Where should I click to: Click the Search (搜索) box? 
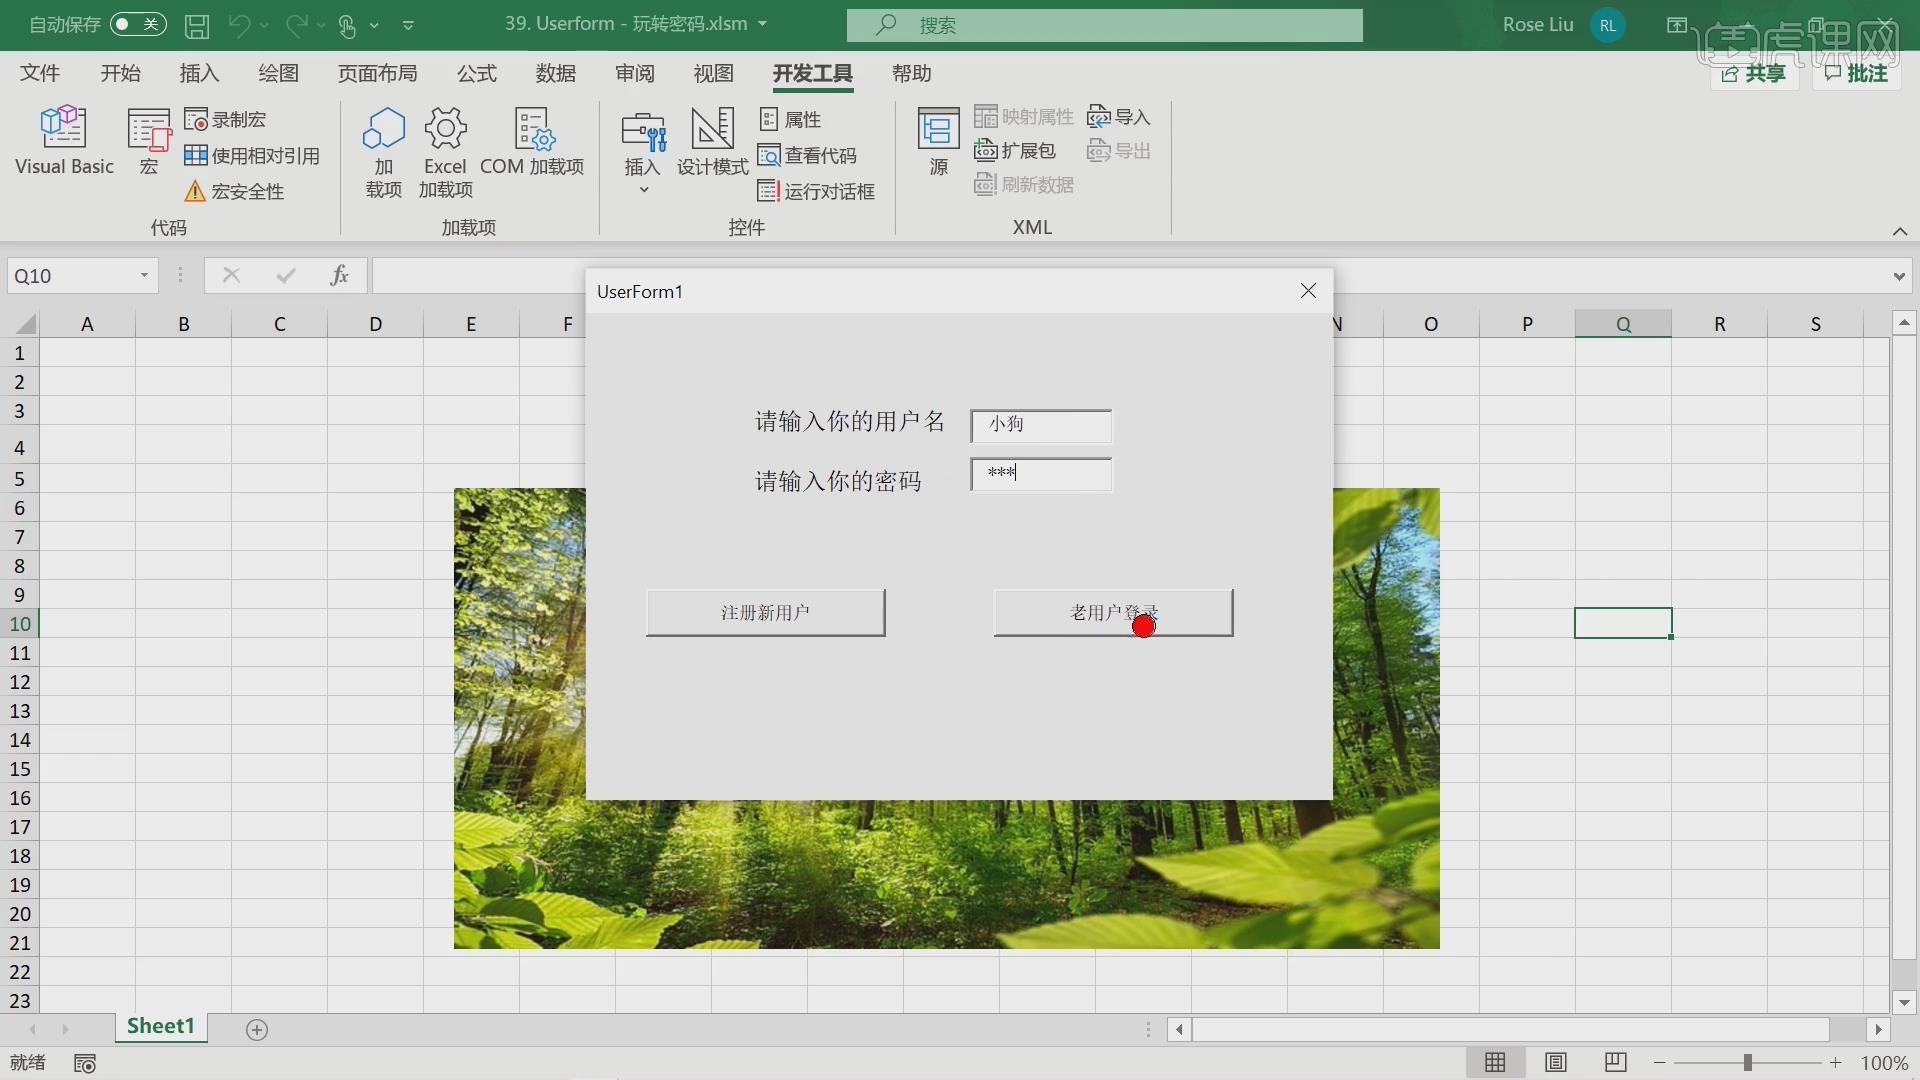tap(1104, 25)
